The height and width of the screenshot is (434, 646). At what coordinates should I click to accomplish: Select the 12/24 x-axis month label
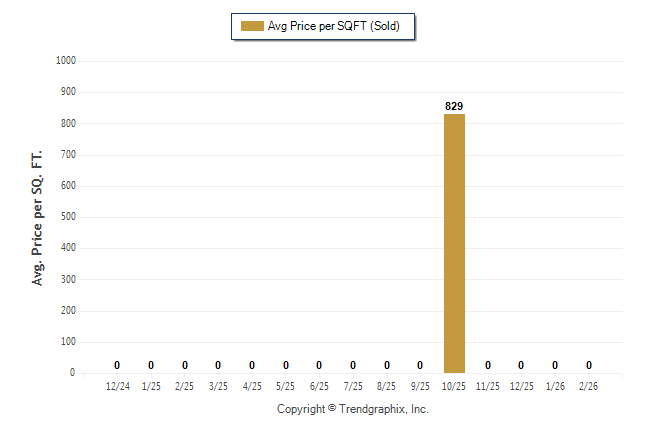point(117,385)
